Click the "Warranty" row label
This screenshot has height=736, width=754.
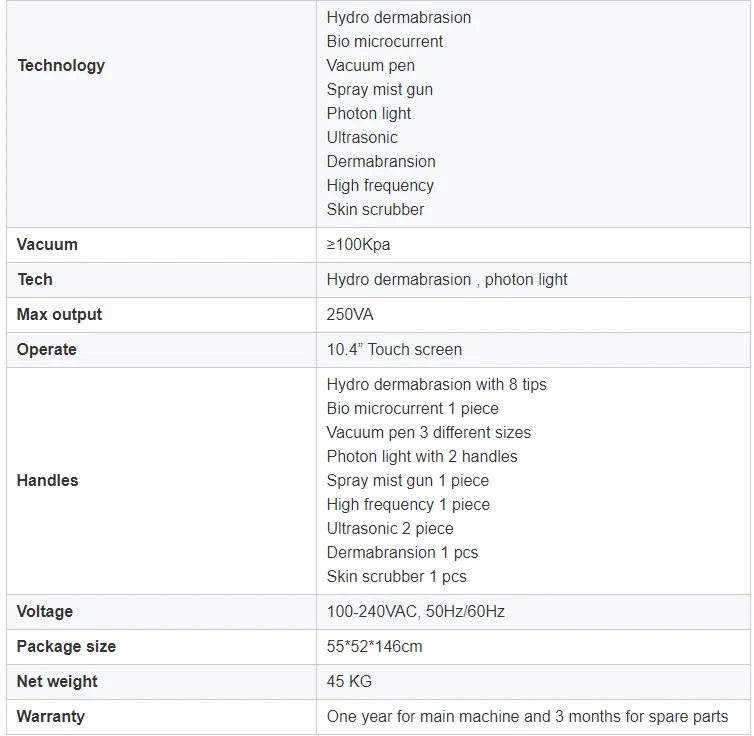click(51, 717)
